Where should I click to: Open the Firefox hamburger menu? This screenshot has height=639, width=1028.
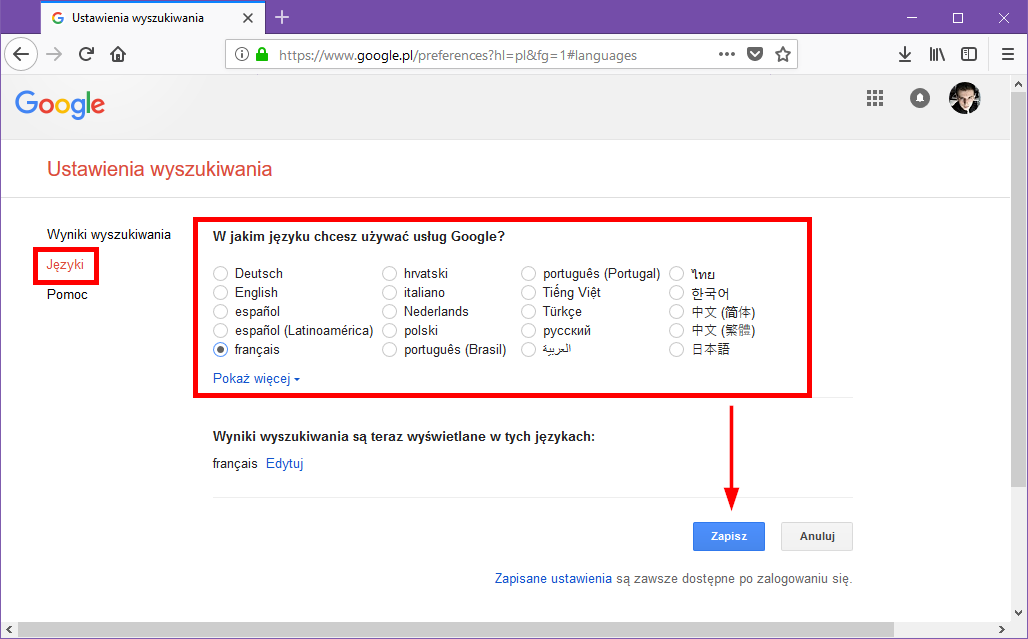coord(1007,54)
